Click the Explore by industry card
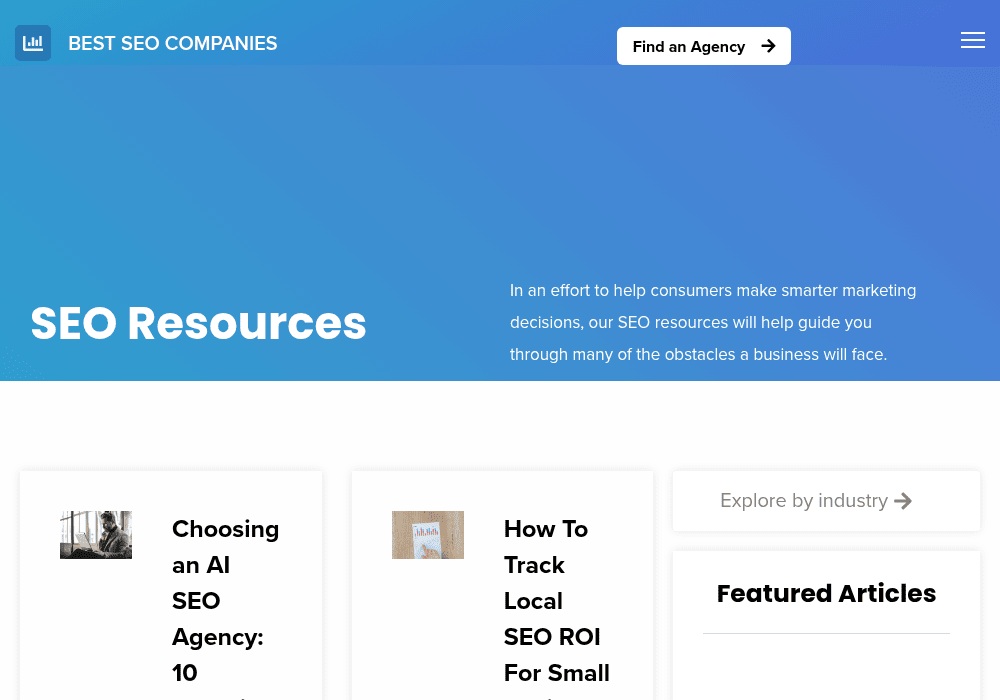This screenshot has width=1000, height=700. coord(827,501)
